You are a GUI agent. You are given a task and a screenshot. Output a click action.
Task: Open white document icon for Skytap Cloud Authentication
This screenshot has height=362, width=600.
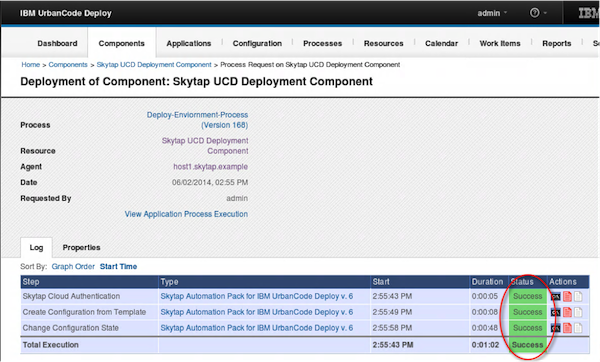578,296
